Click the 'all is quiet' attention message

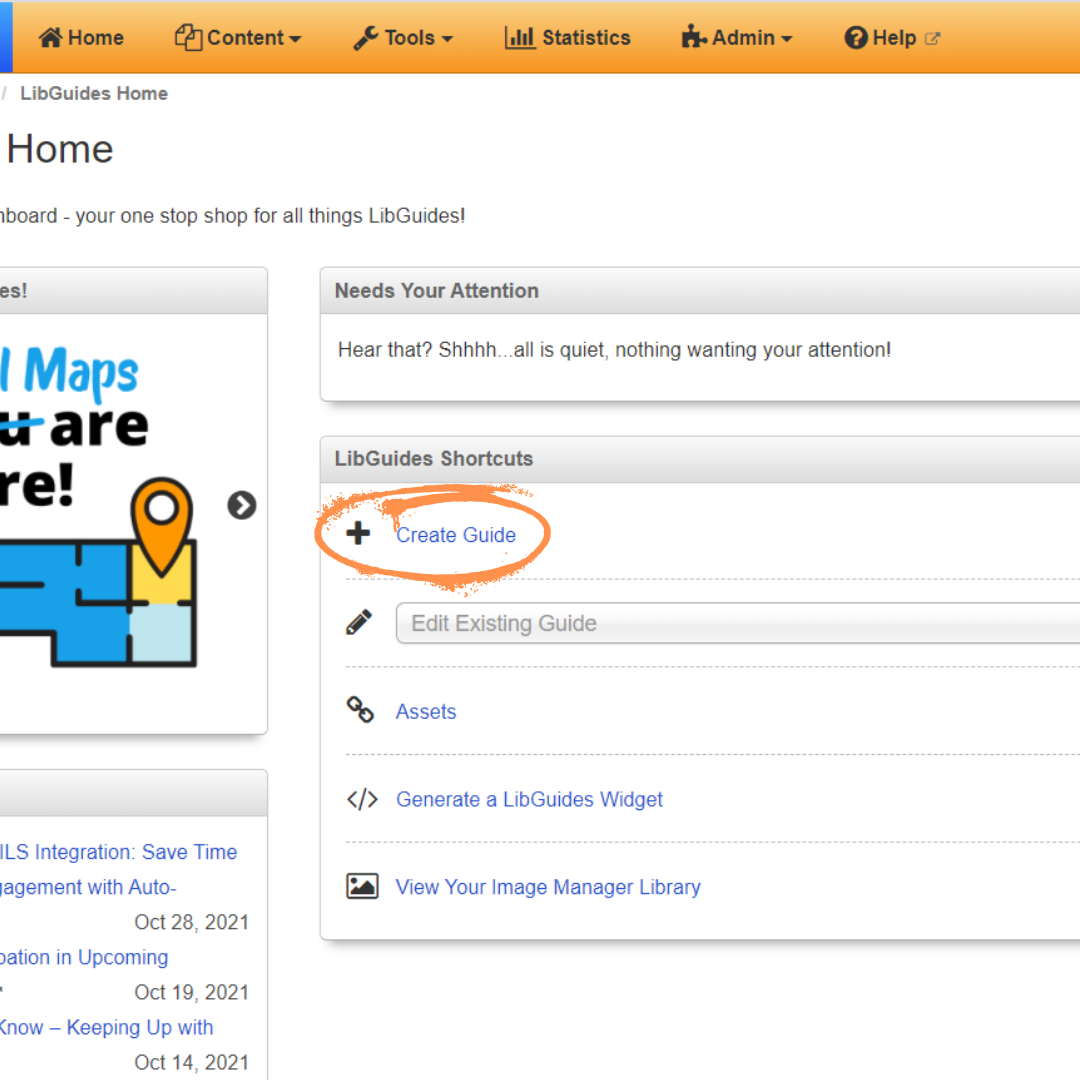(x=614, y=350)
